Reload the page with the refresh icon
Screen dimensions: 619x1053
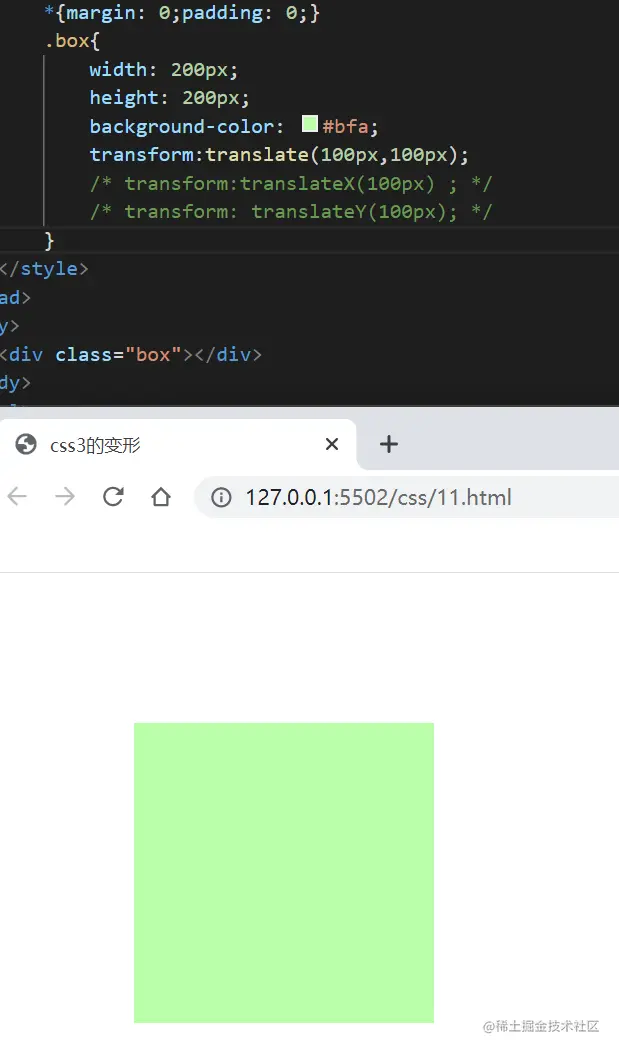point(113,497)
